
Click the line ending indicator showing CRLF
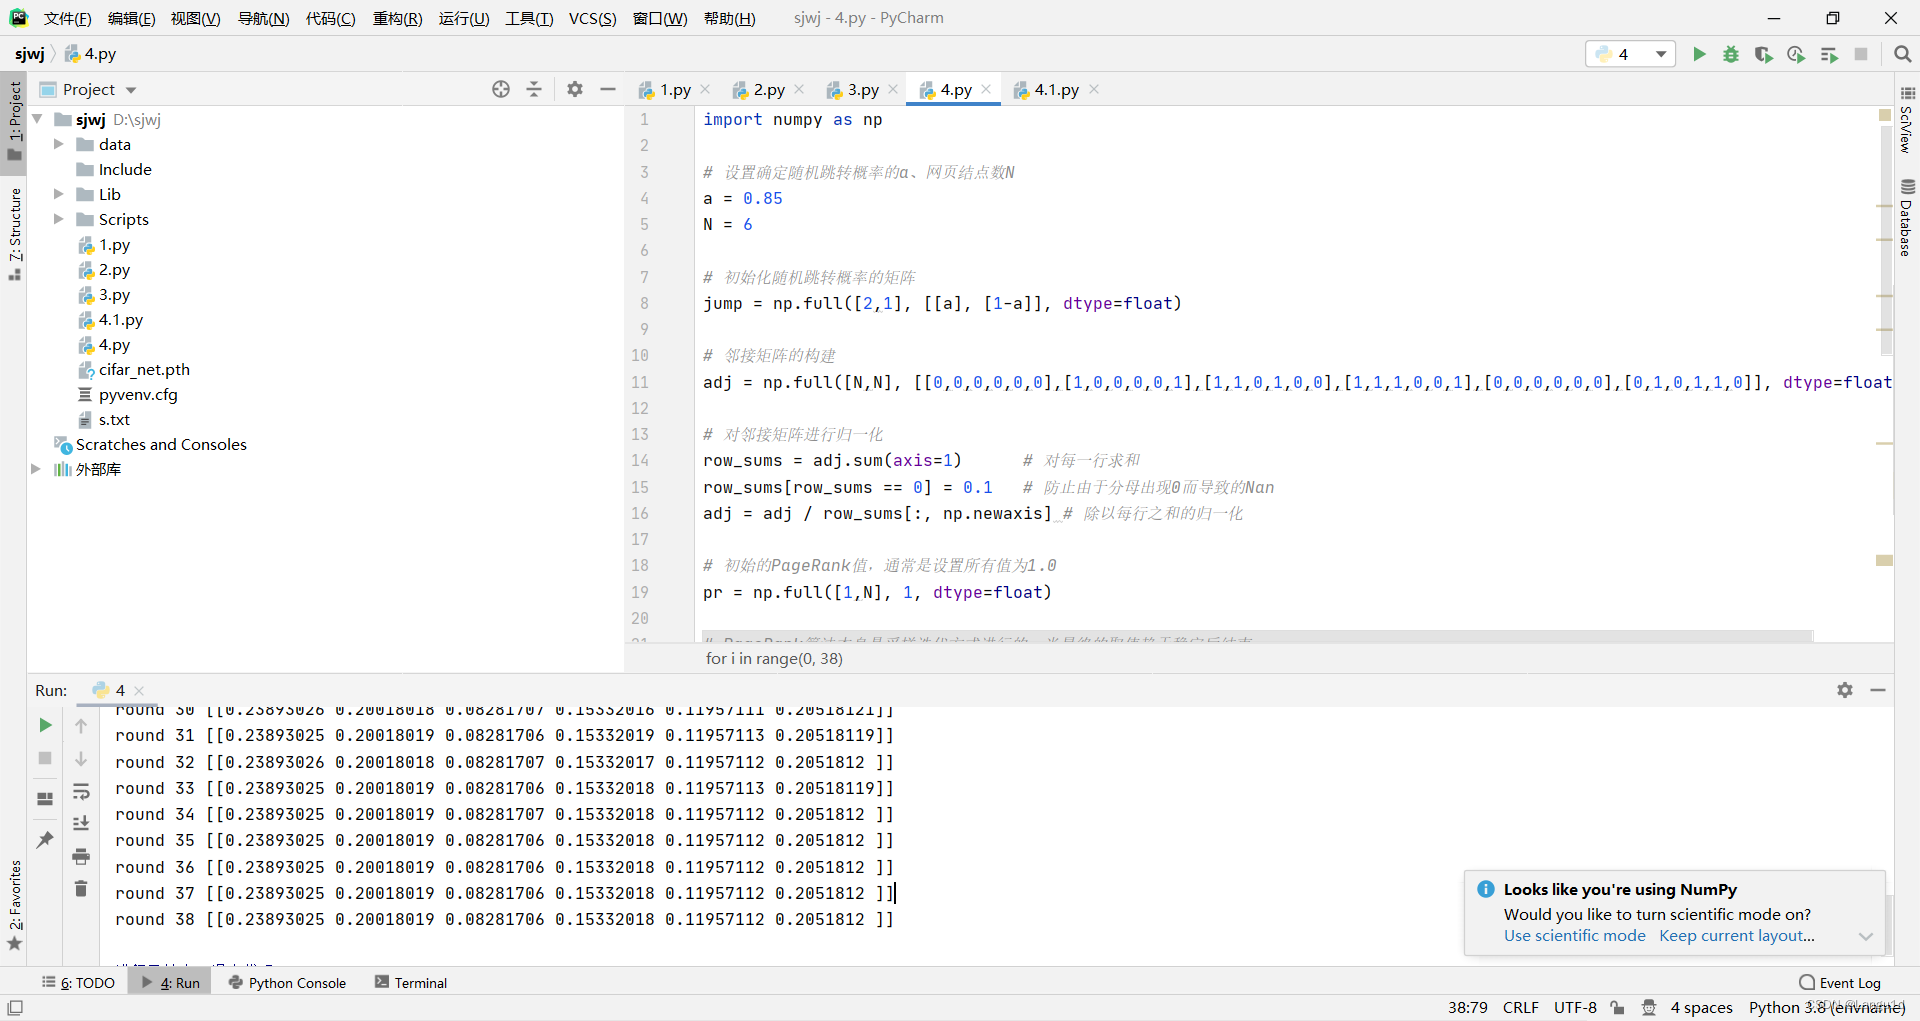pos(1520,1008)
